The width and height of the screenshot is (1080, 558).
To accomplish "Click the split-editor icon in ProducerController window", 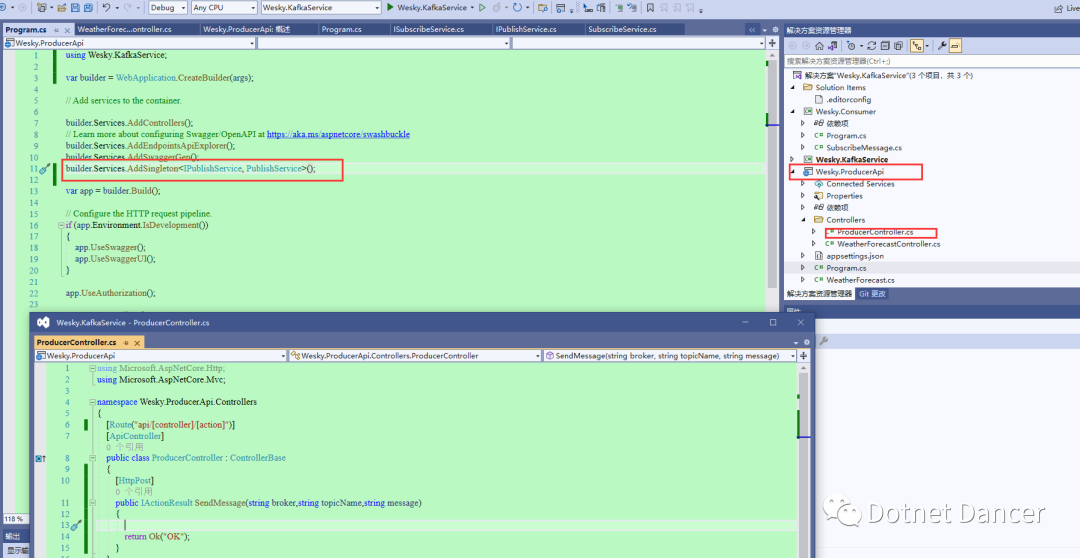I will pyautogui.click(x=803, y=355).
